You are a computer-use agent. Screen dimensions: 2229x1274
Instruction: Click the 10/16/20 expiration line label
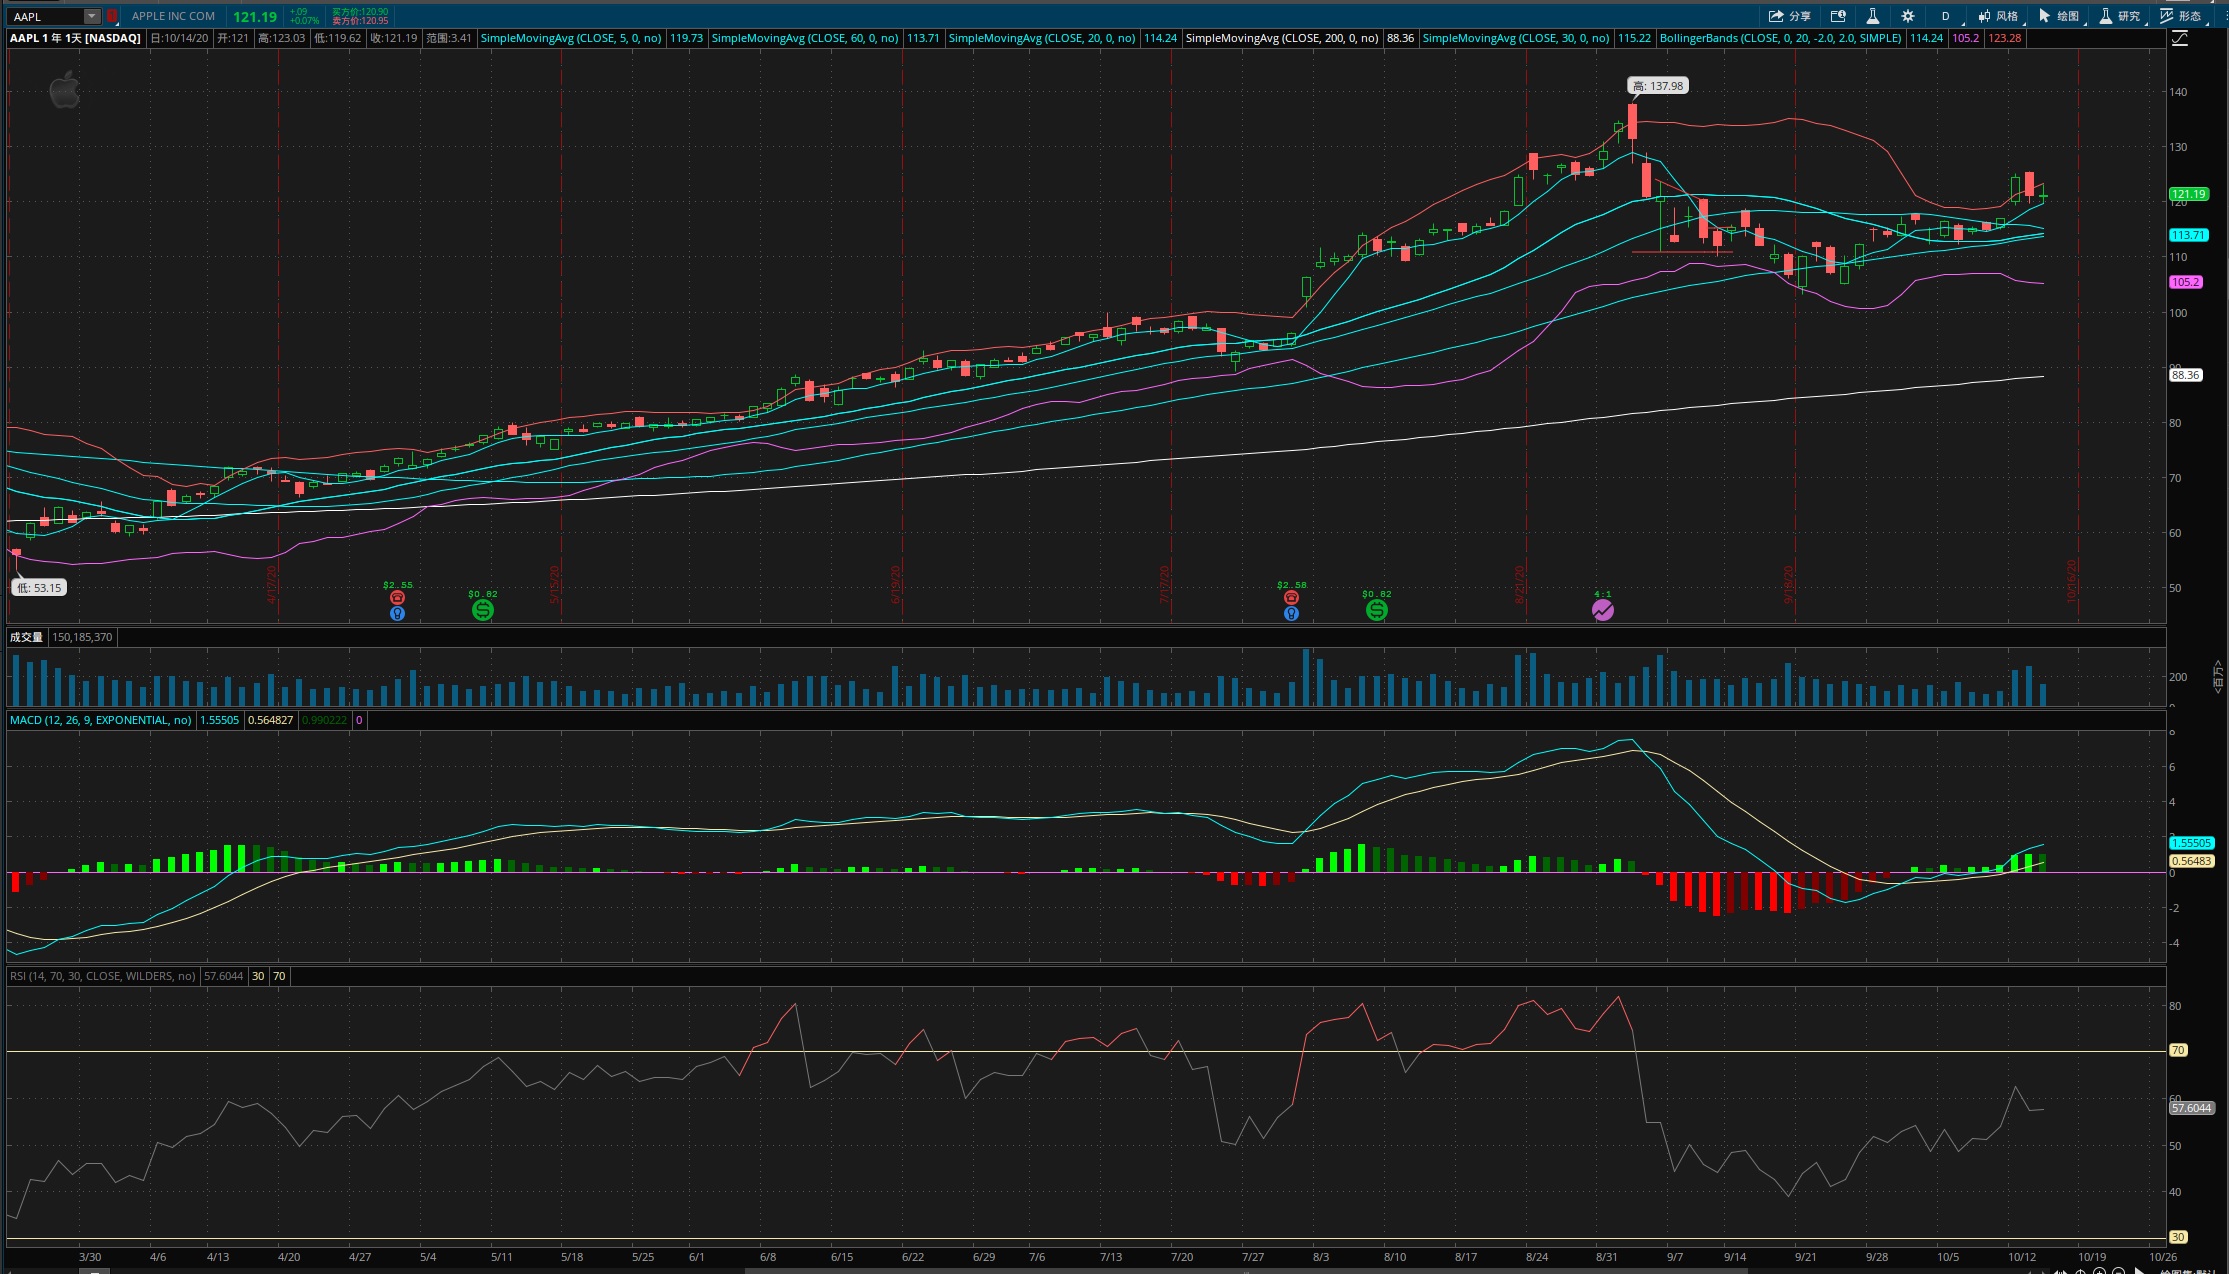point(2072,581)
